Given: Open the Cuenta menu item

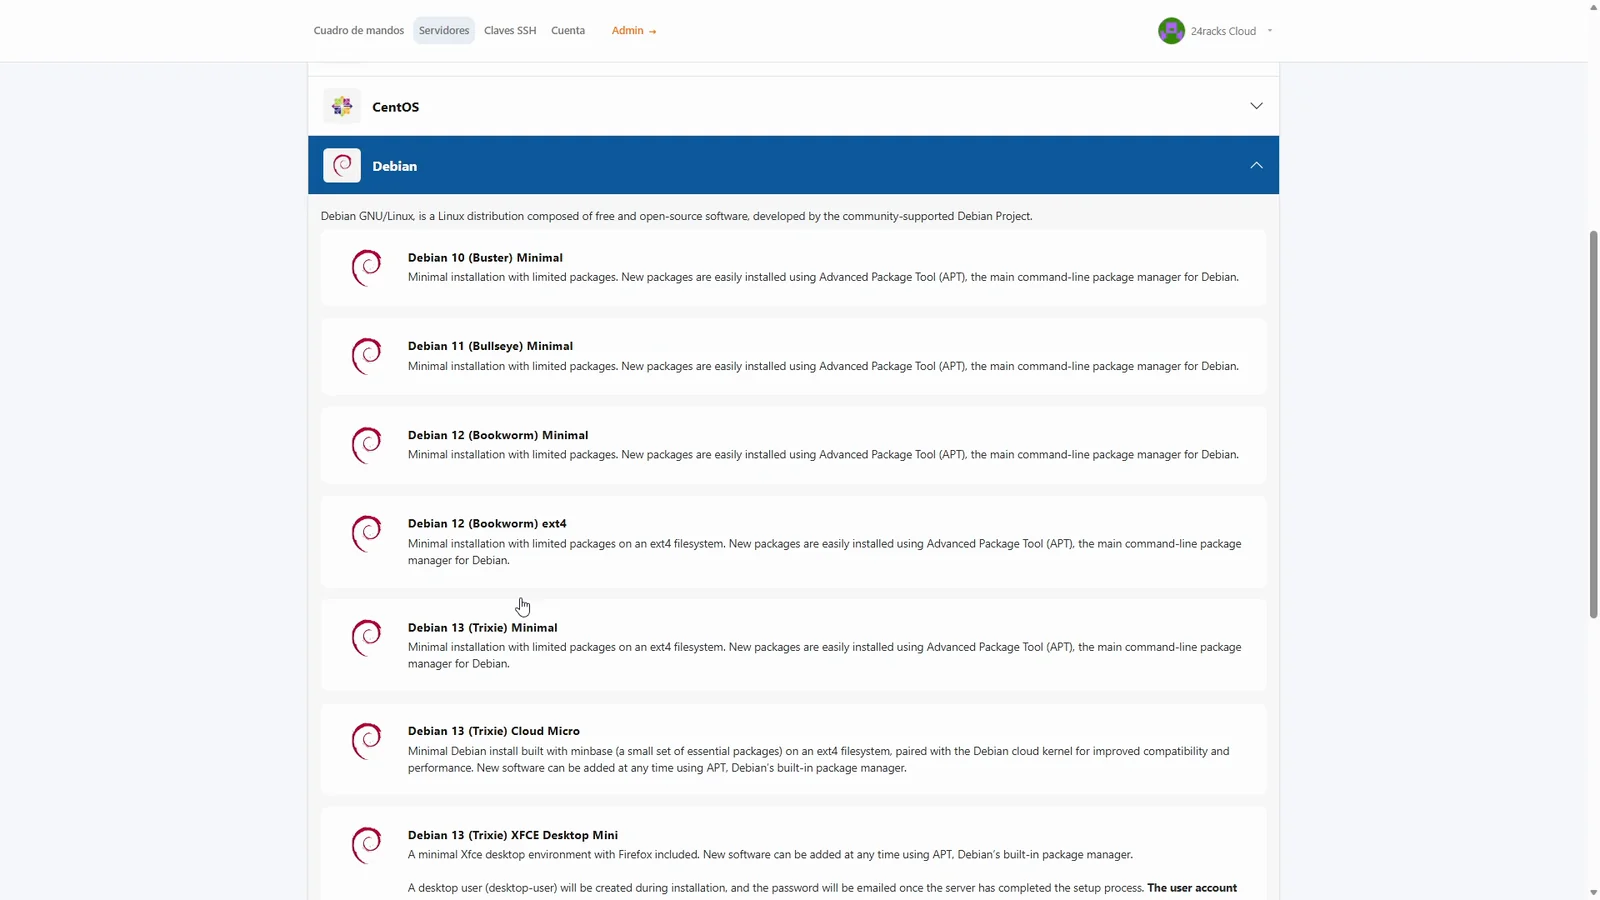Looking at the screenshot, I should coord(568,31).
